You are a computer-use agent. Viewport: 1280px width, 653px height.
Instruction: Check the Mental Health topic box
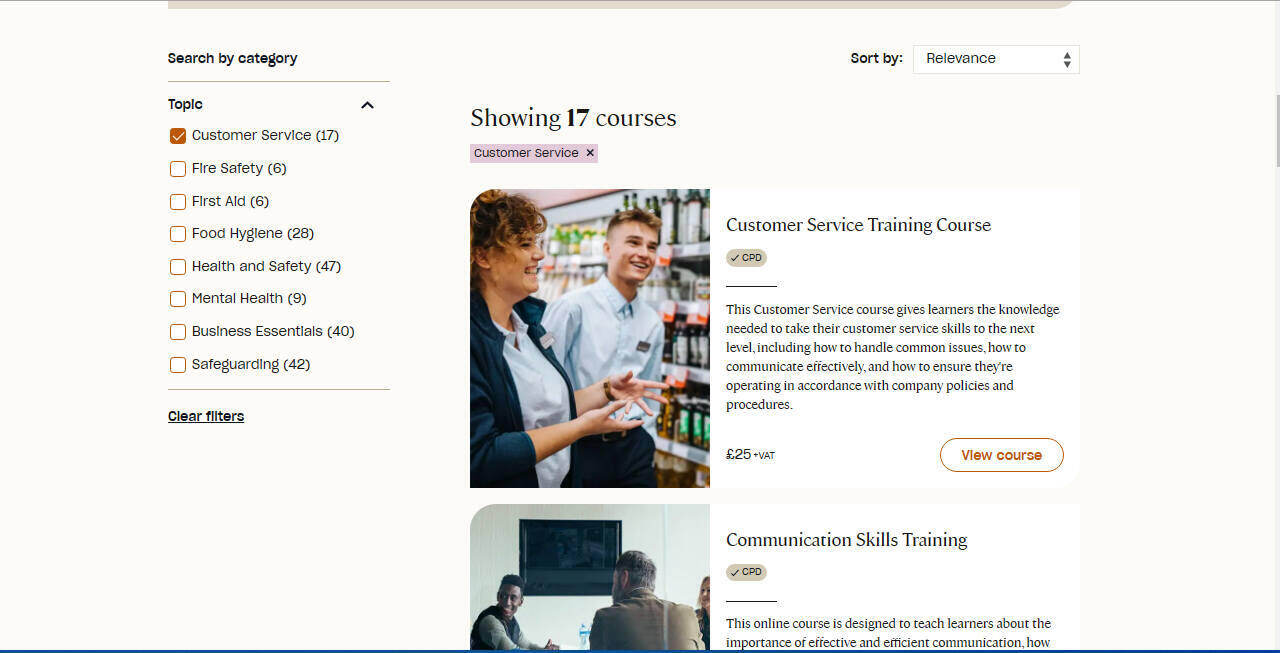point(177,299)
